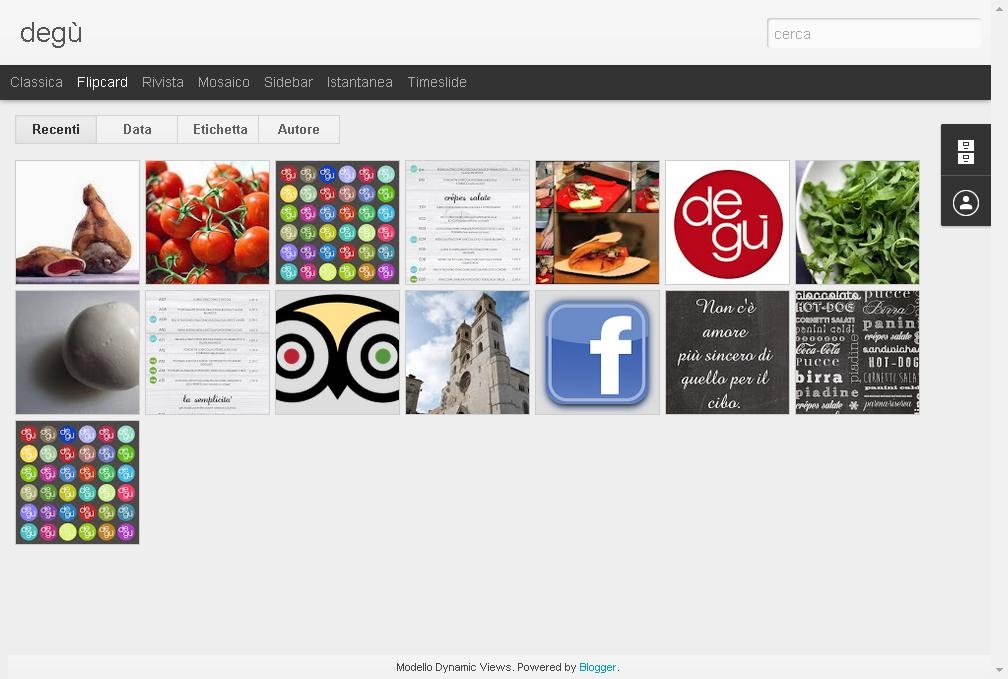The height and width of the screenshot is (679, 1008).
Task: Choose the Mosaico view
Action: (x=224, y=82)
